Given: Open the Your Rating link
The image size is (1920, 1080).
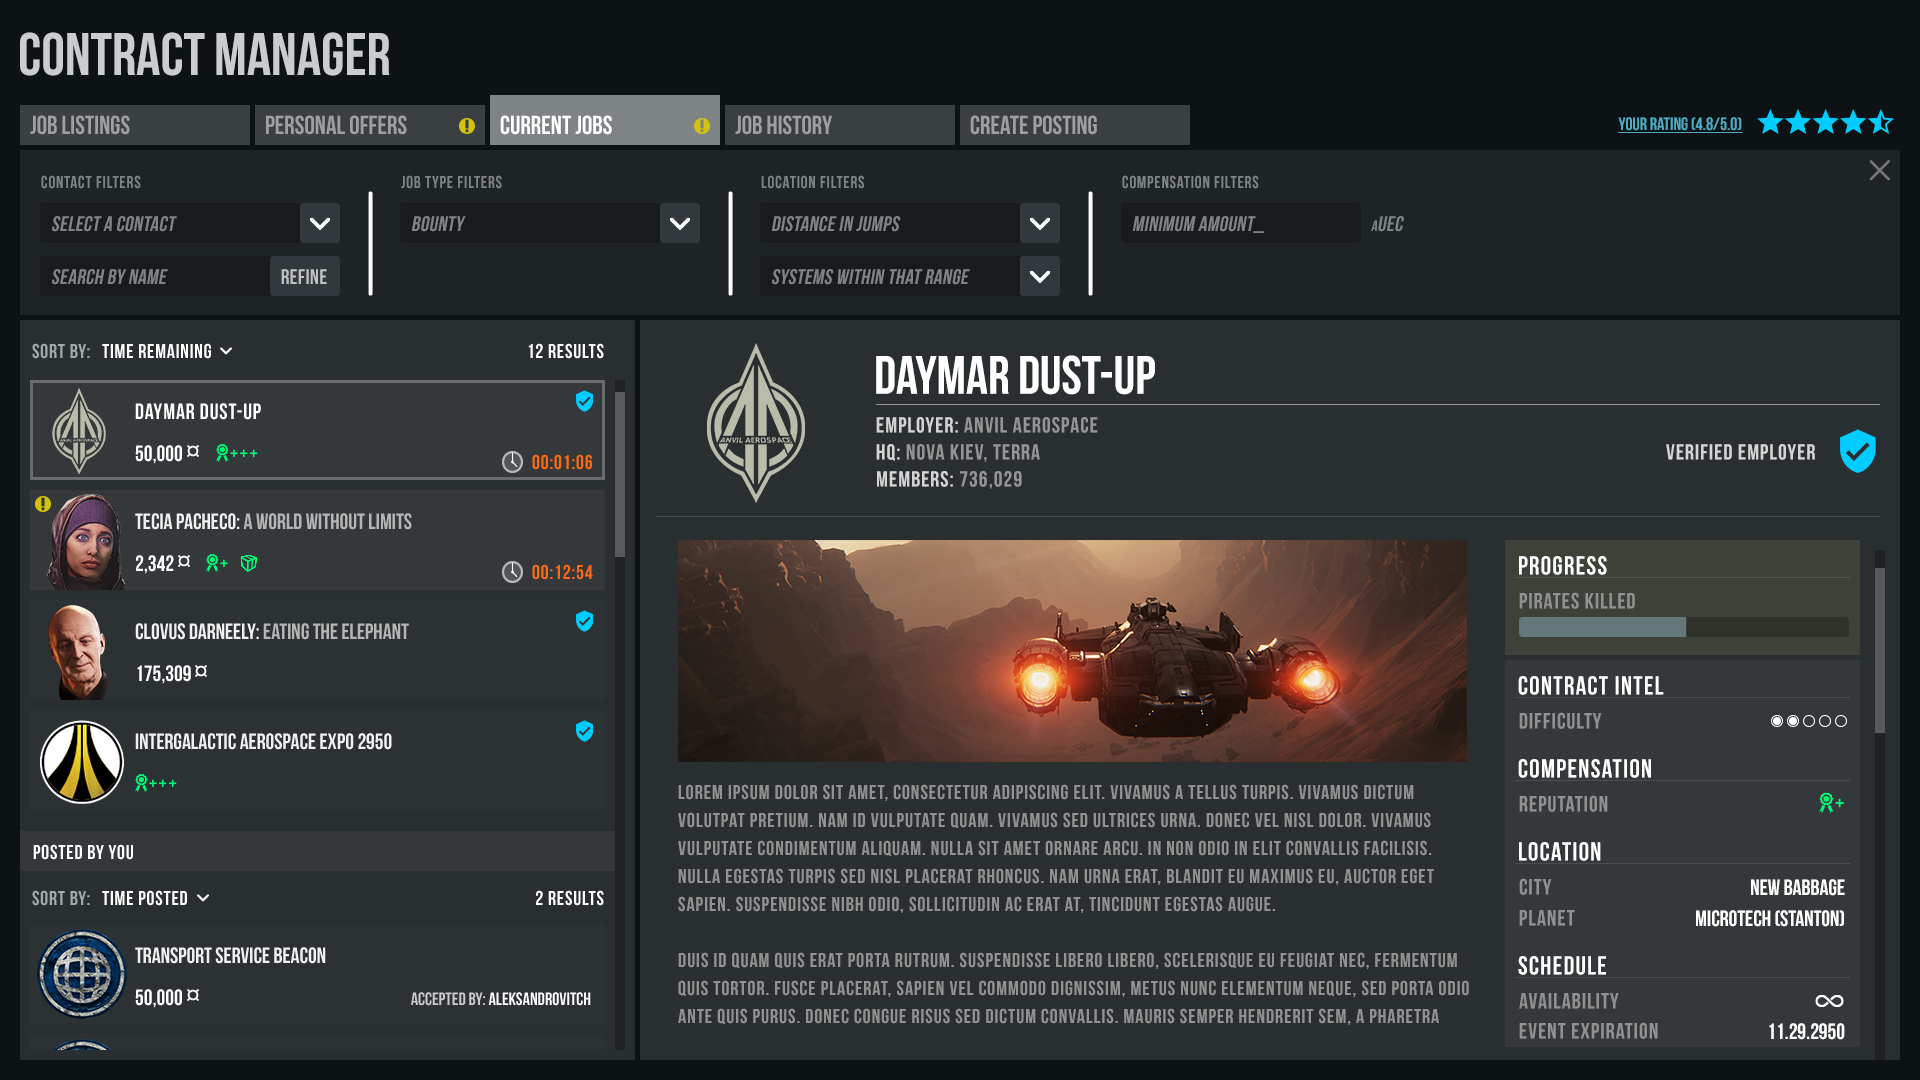Looking at the screenshot, I should [1679, 125].
